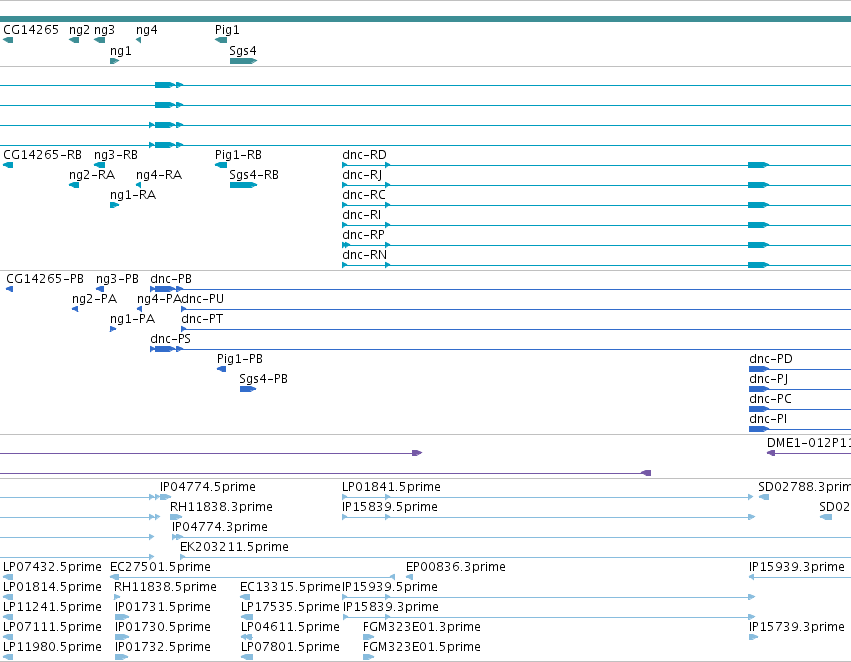This screenshot has width=851, height=662.
Task: Click the LP17535.5prime EST label
Action: pos(290,607)
